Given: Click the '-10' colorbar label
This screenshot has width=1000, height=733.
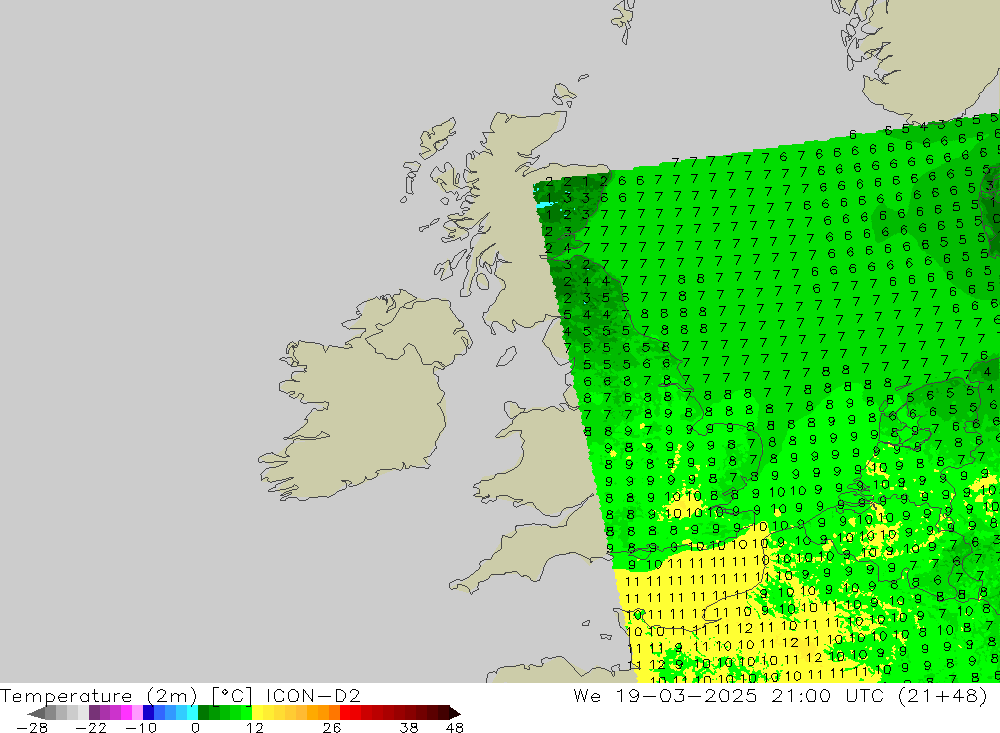Looking at the screenshot, I should [140, 727].
